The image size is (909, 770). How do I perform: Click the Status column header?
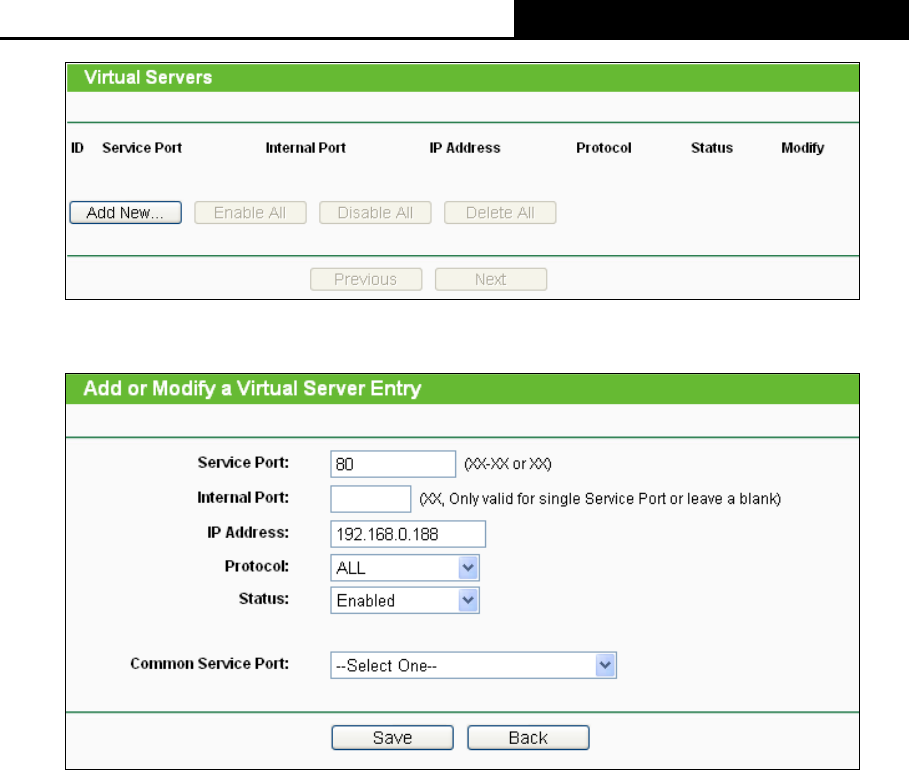712,148
